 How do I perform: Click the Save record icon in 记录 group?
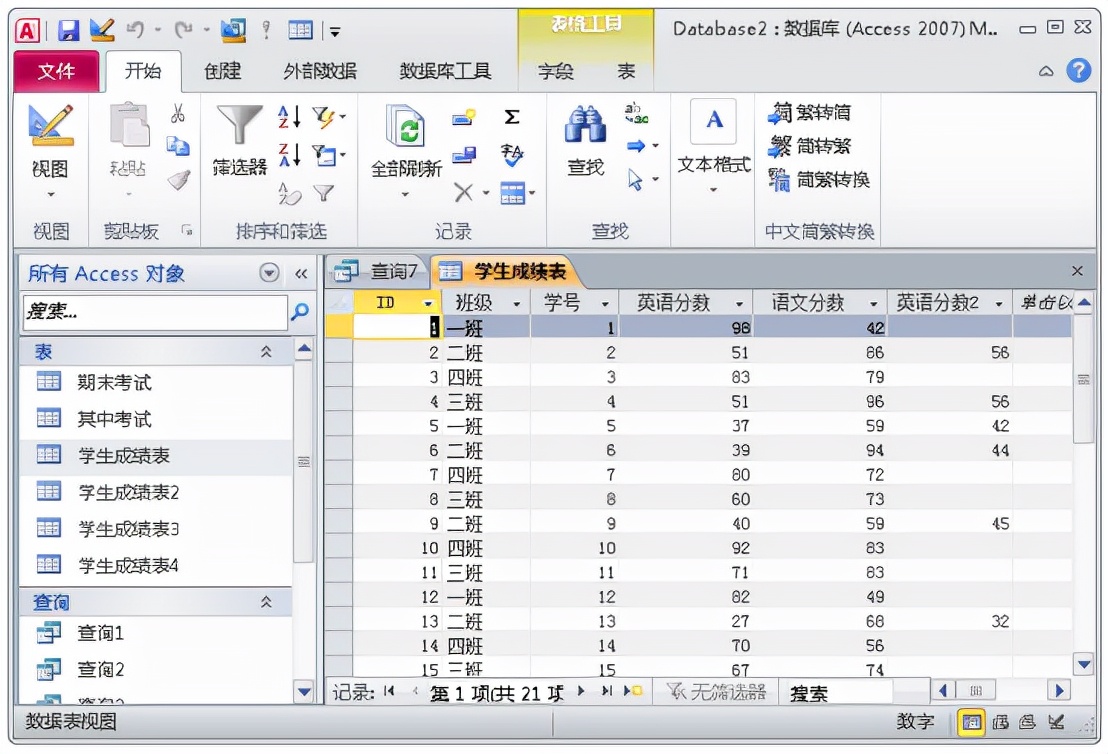464,154
